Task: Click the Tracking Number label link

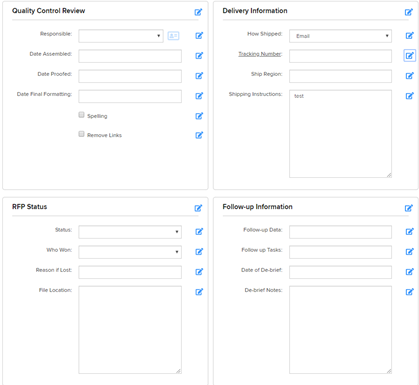Action: pyautogui.click(x=260, y=54)
